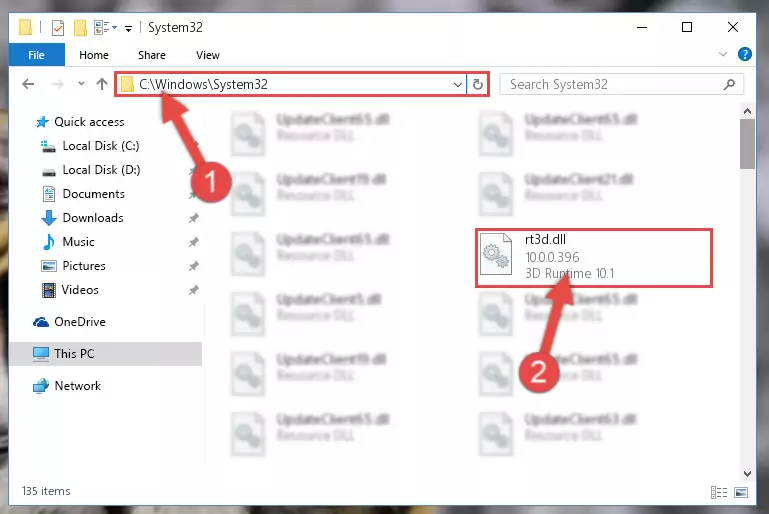This screenshot has height=514, width=769.
Task: Go back using the Back arrow
Action: point(28,84)
